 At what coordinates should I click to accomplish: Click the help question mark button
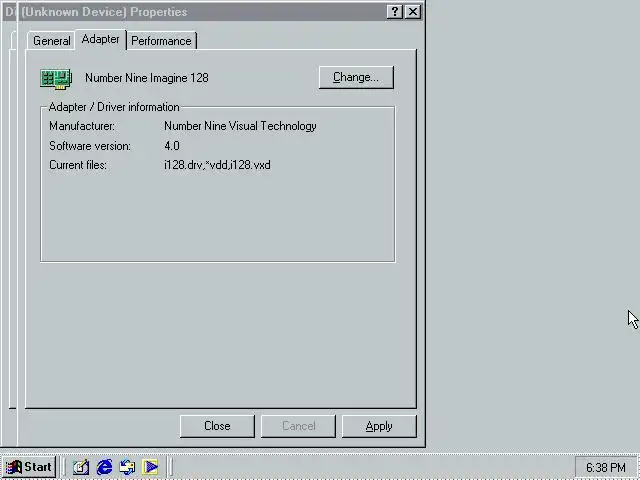coord(394,12)
